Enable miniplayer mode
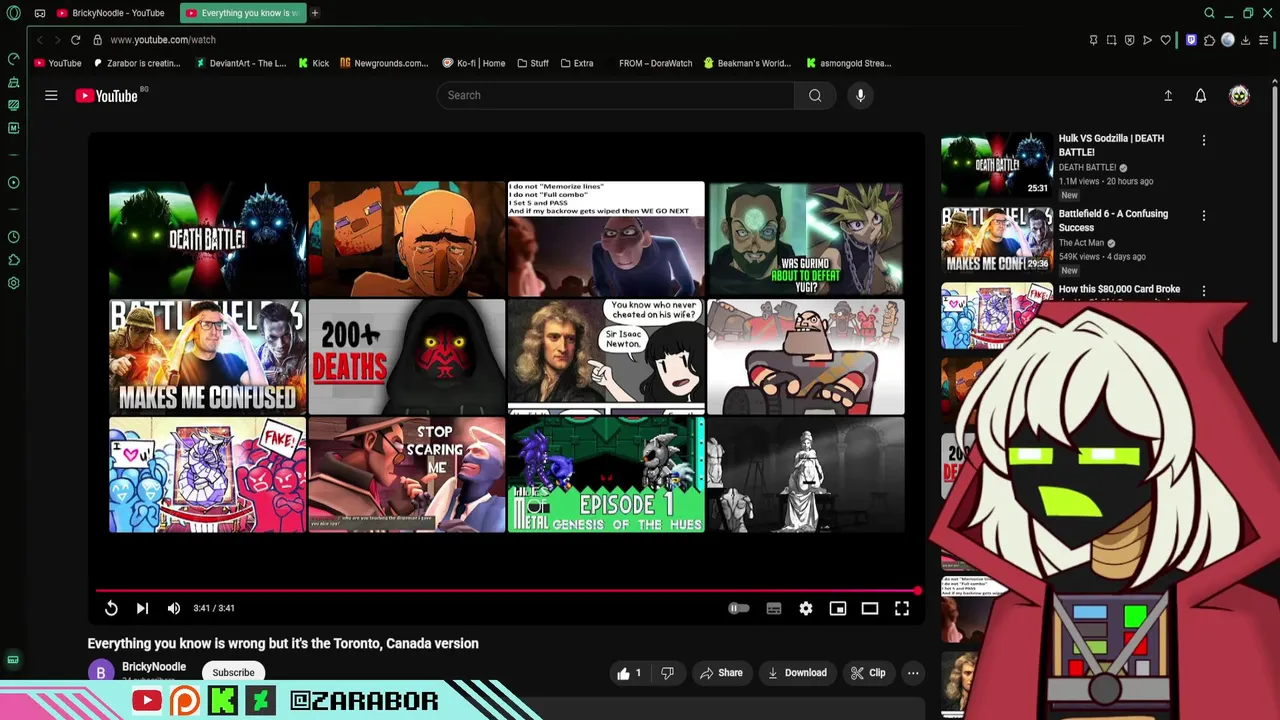Screen dimensions: 1280x720 click(x=838, y=608)
